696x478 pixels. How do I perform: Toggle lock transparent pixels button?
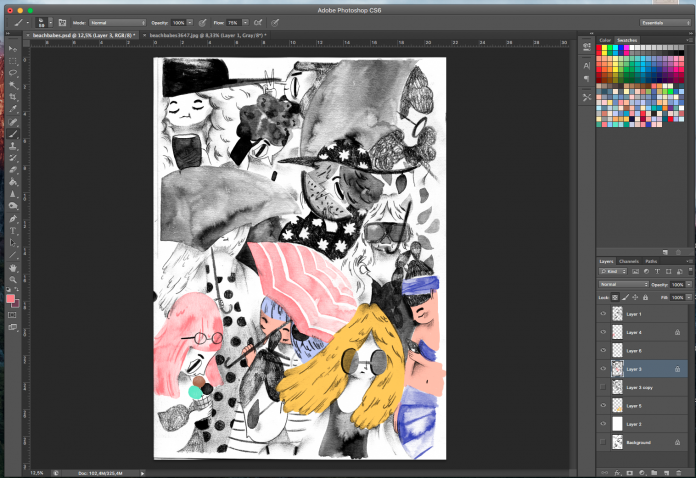(615, 297)
